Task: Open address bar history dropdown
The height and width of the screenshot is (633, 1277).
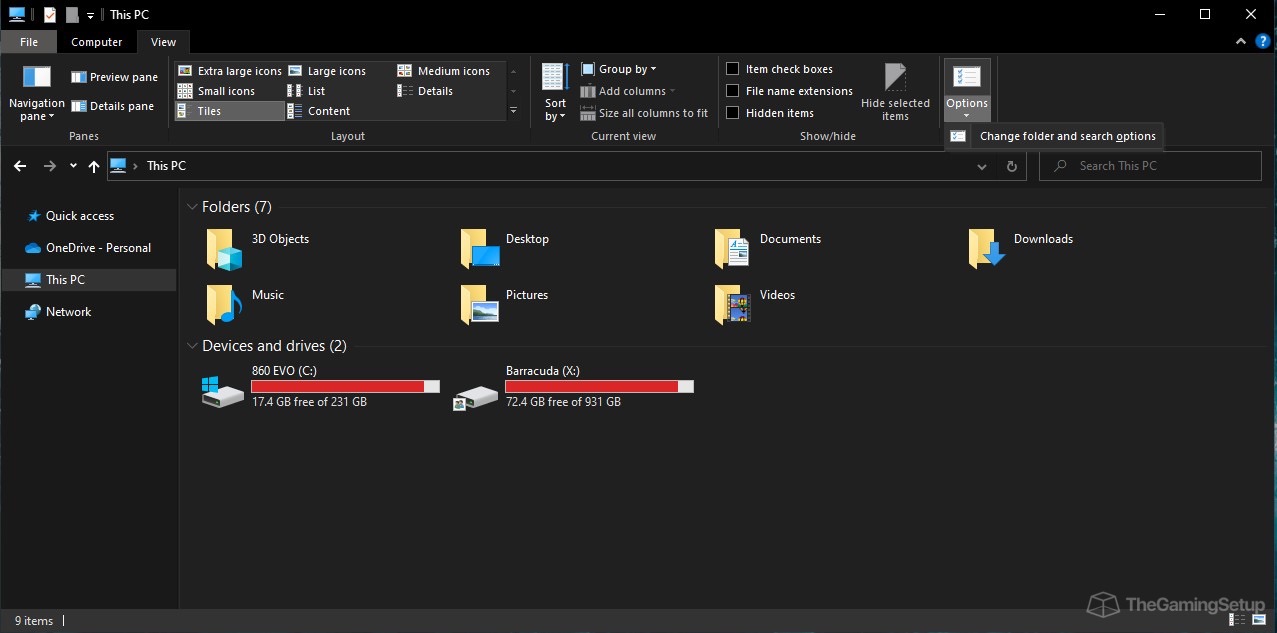Action: coord(982,167)
